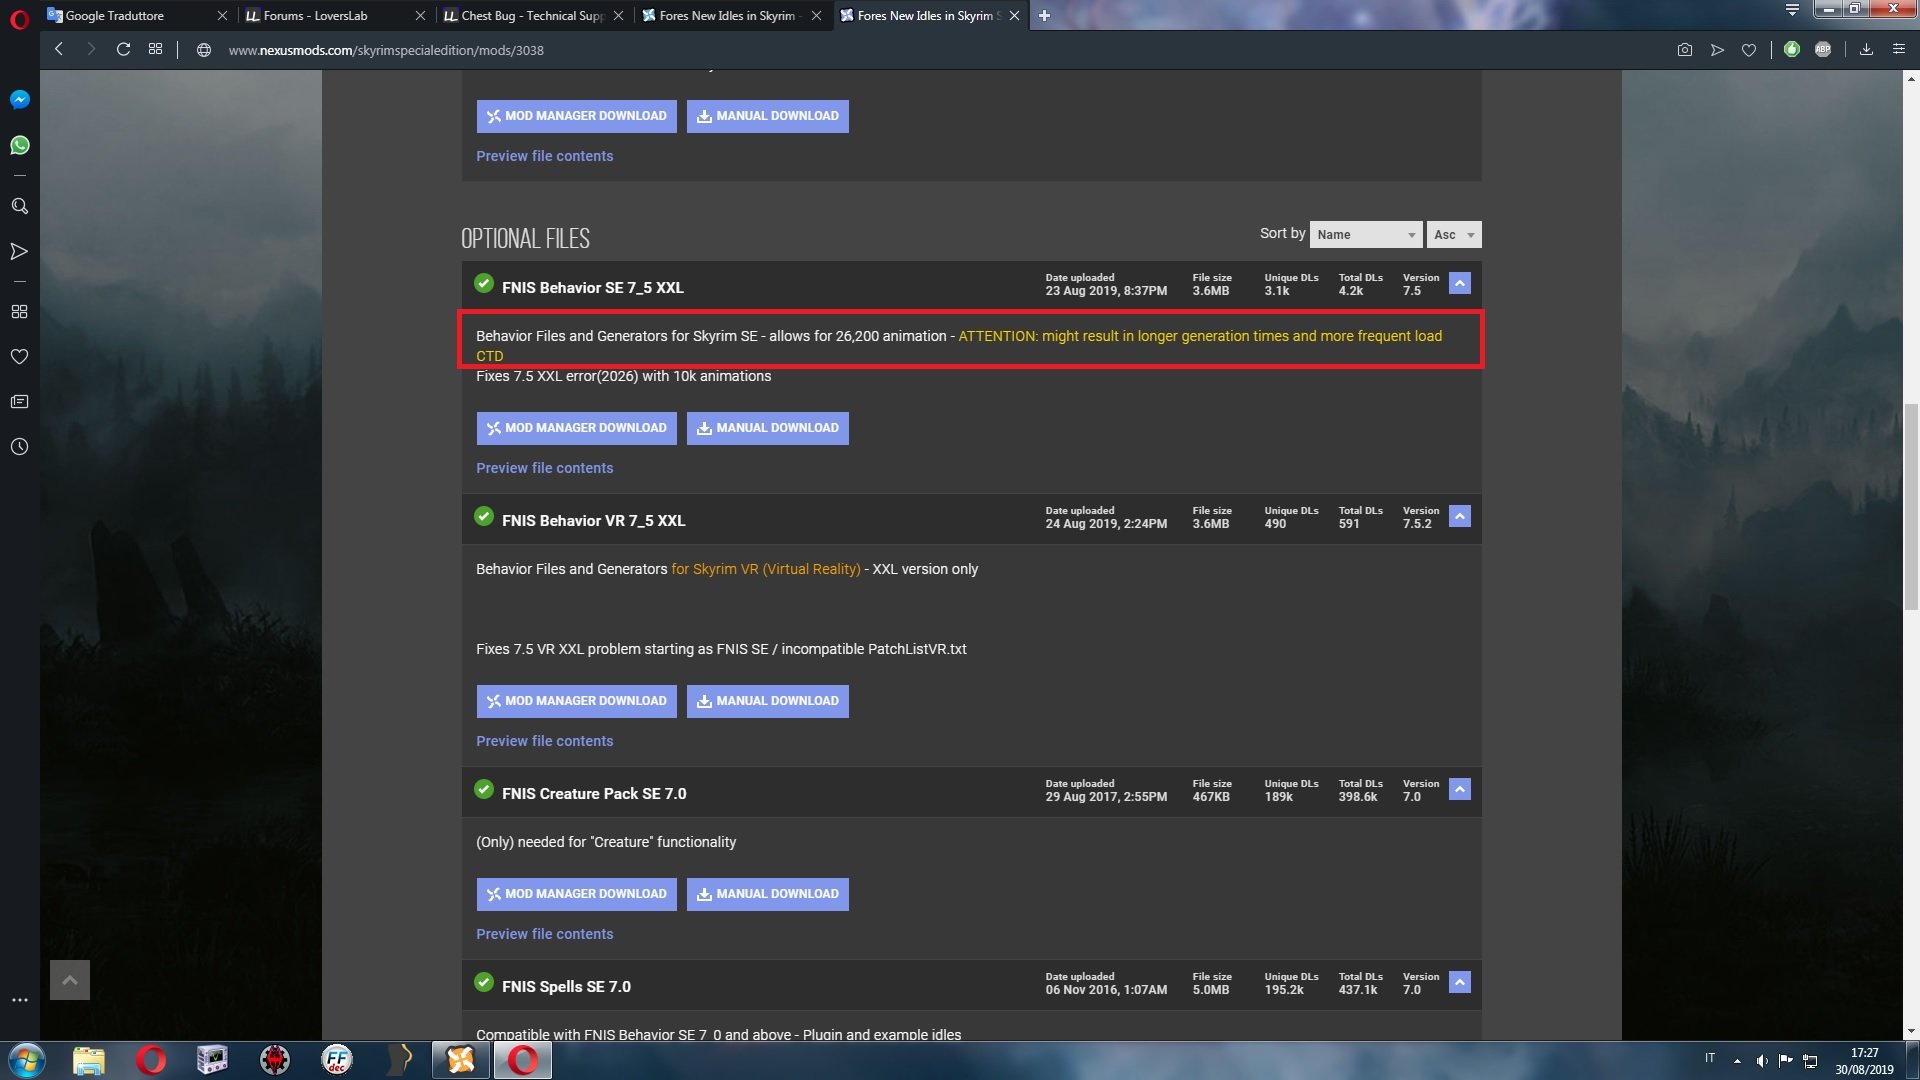
Task: Click scroll-to-top arrow button
Action: tap(70, 980)
